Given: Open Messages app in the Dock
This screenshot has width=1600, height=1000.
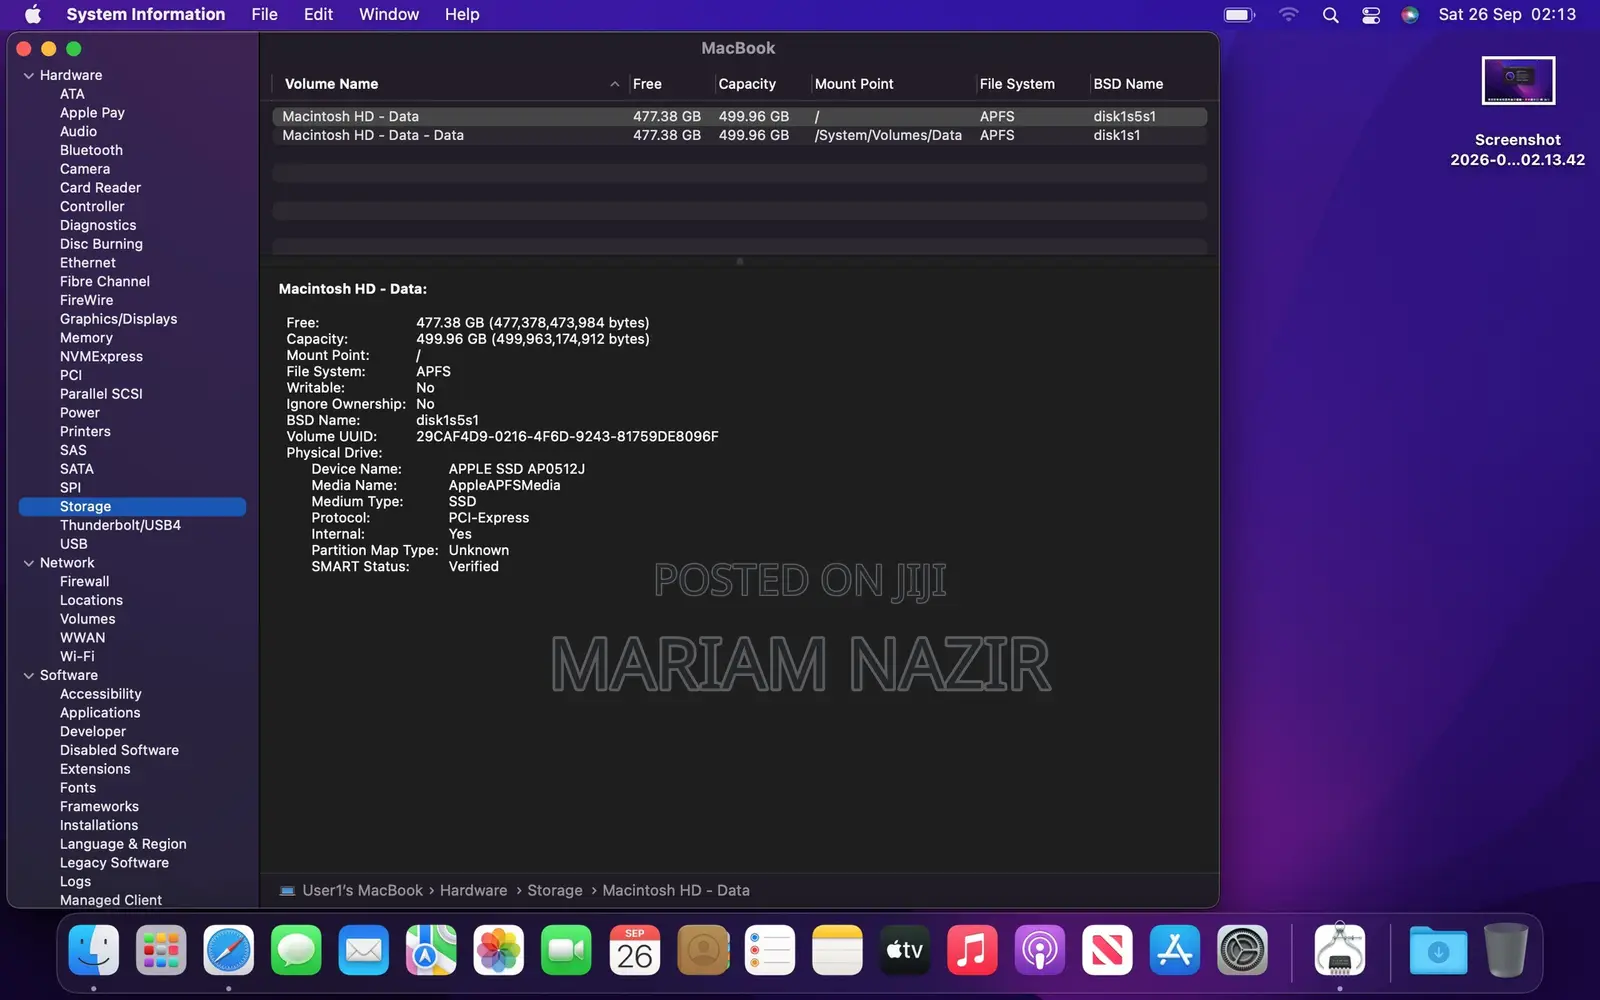Looking at the screenshot, I should [x=296, y=949].
